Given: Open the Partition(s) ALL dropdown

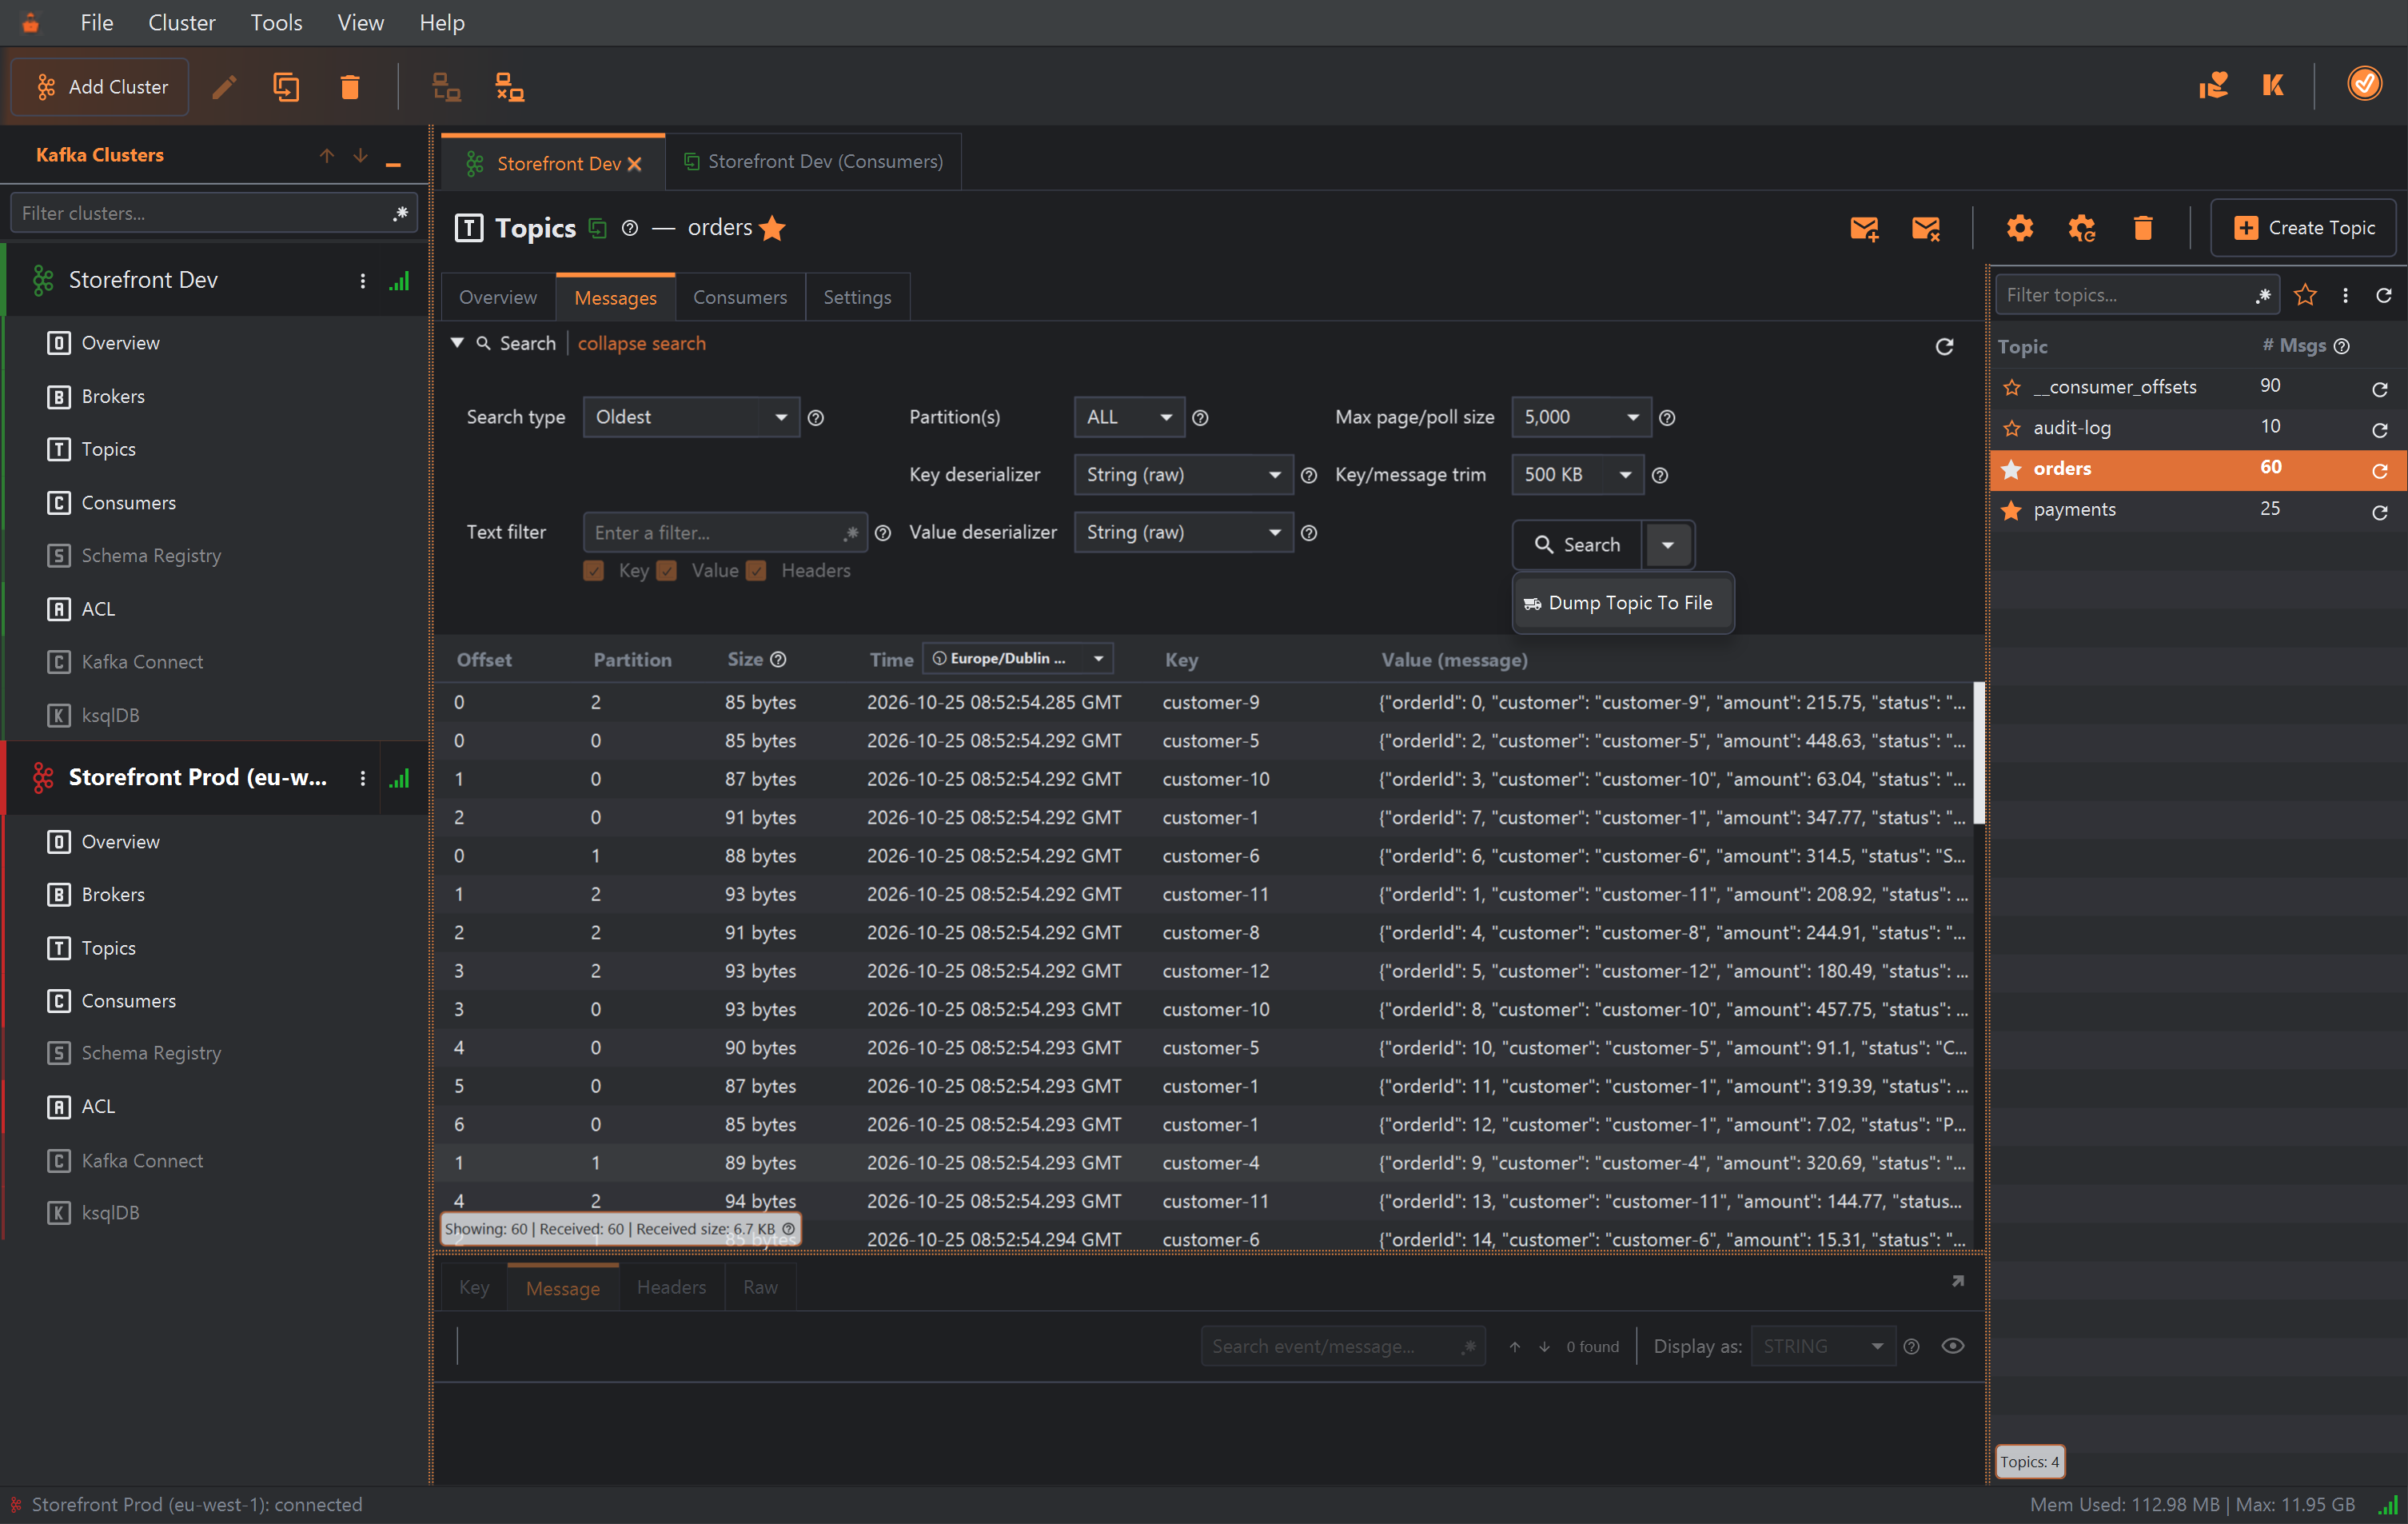Looking at the screenshot, I should (x=1129, y=417).
